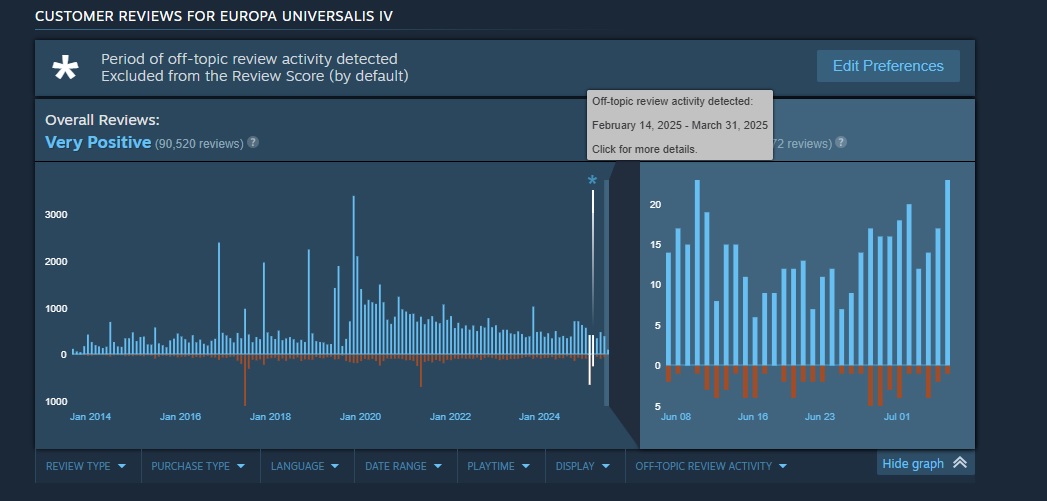Click the Jan 2024 axis label
The width and height of the screenshot is (1047, 501).
(x=540, y=417)
